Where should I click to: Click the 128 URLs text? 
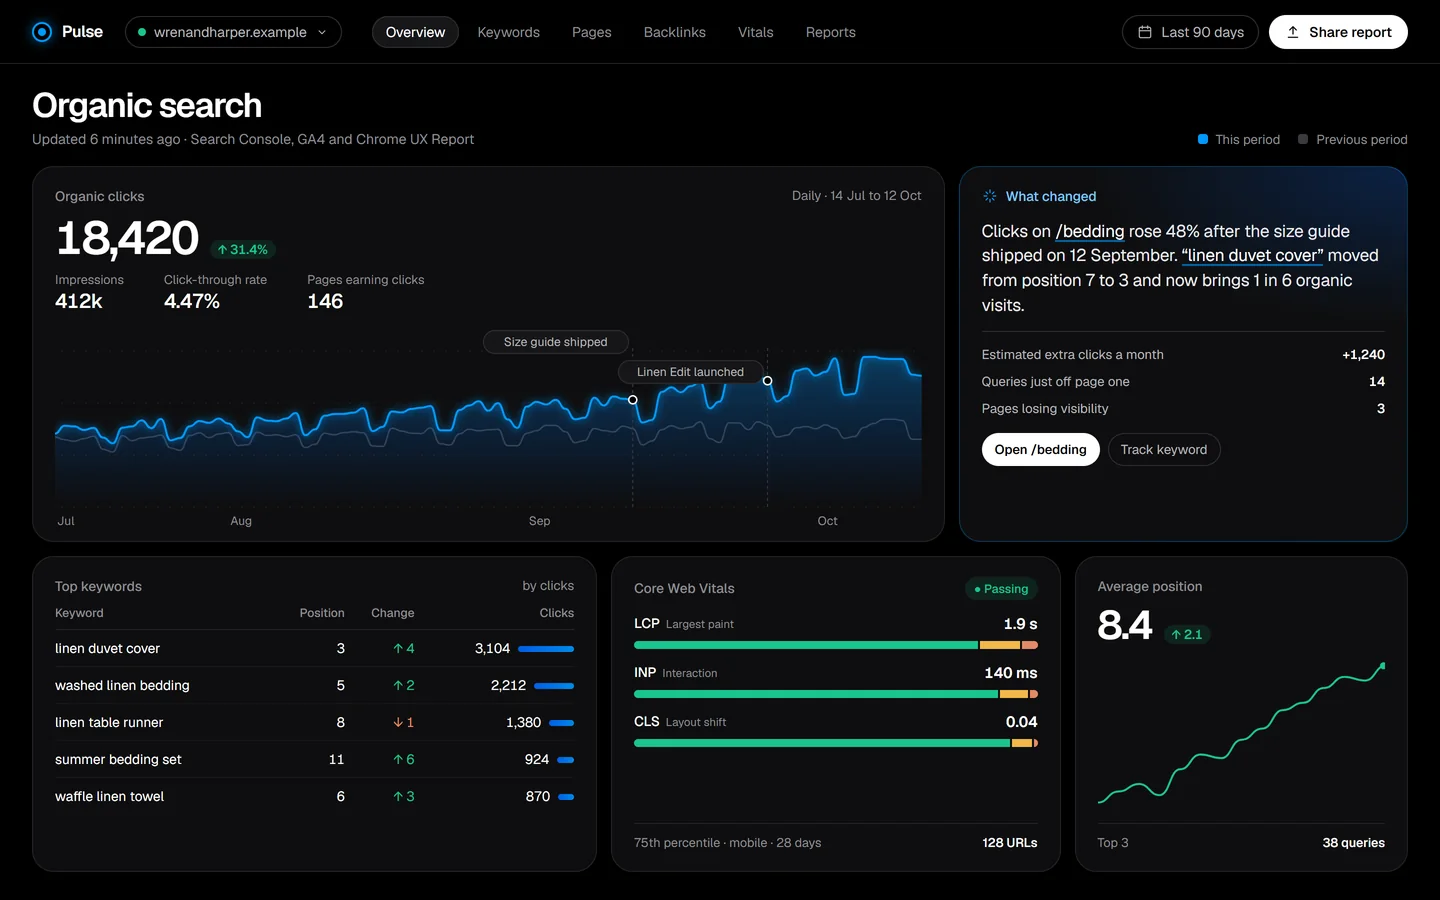(x=1010, y=843)
